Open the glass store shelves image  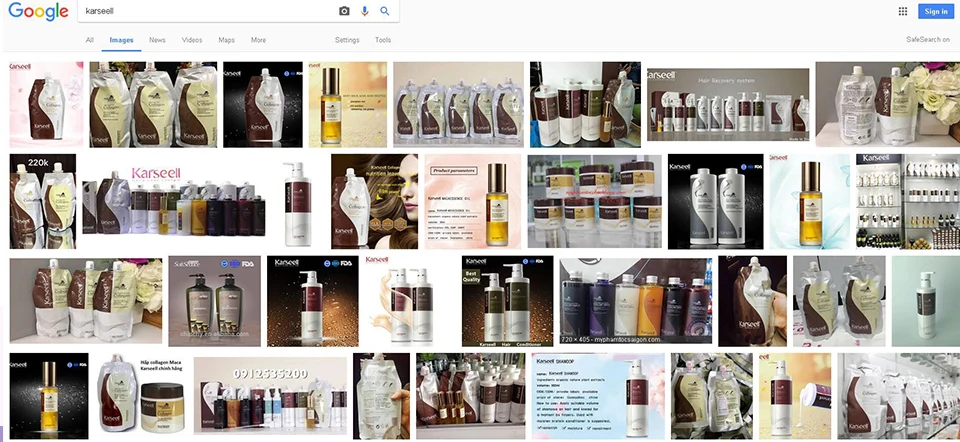[908, 201]
